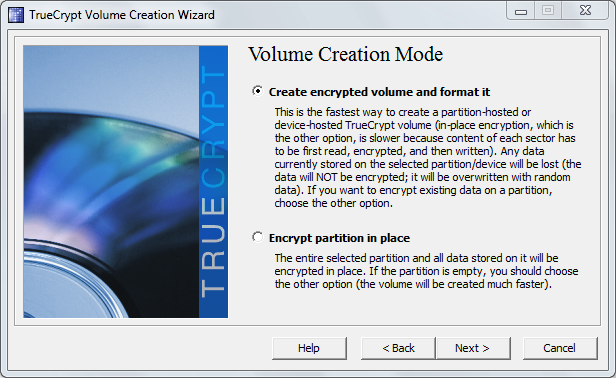Click the shiny disc photo artwork

[111, 182]
